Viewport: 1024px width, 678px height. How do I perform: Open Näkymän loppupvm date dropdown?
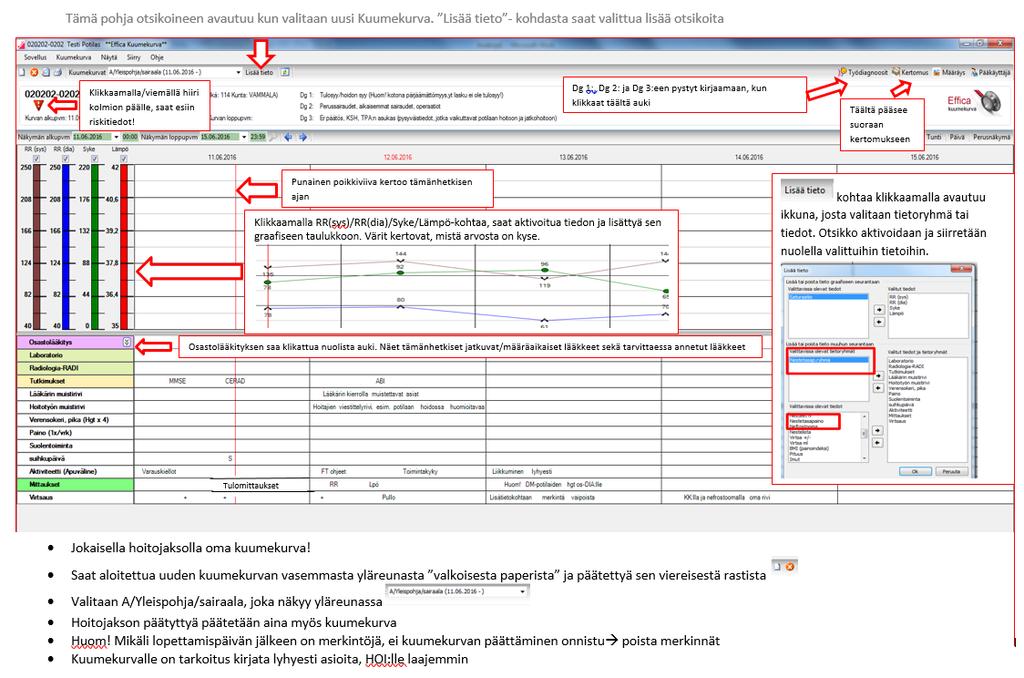[244, 137]
